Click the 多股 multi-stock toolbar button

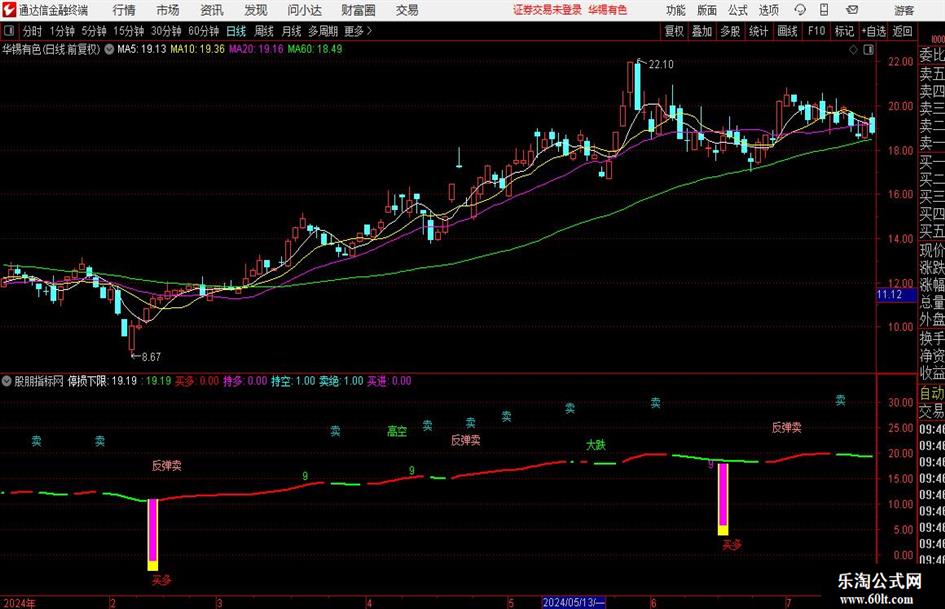click(x=730, y=31)
